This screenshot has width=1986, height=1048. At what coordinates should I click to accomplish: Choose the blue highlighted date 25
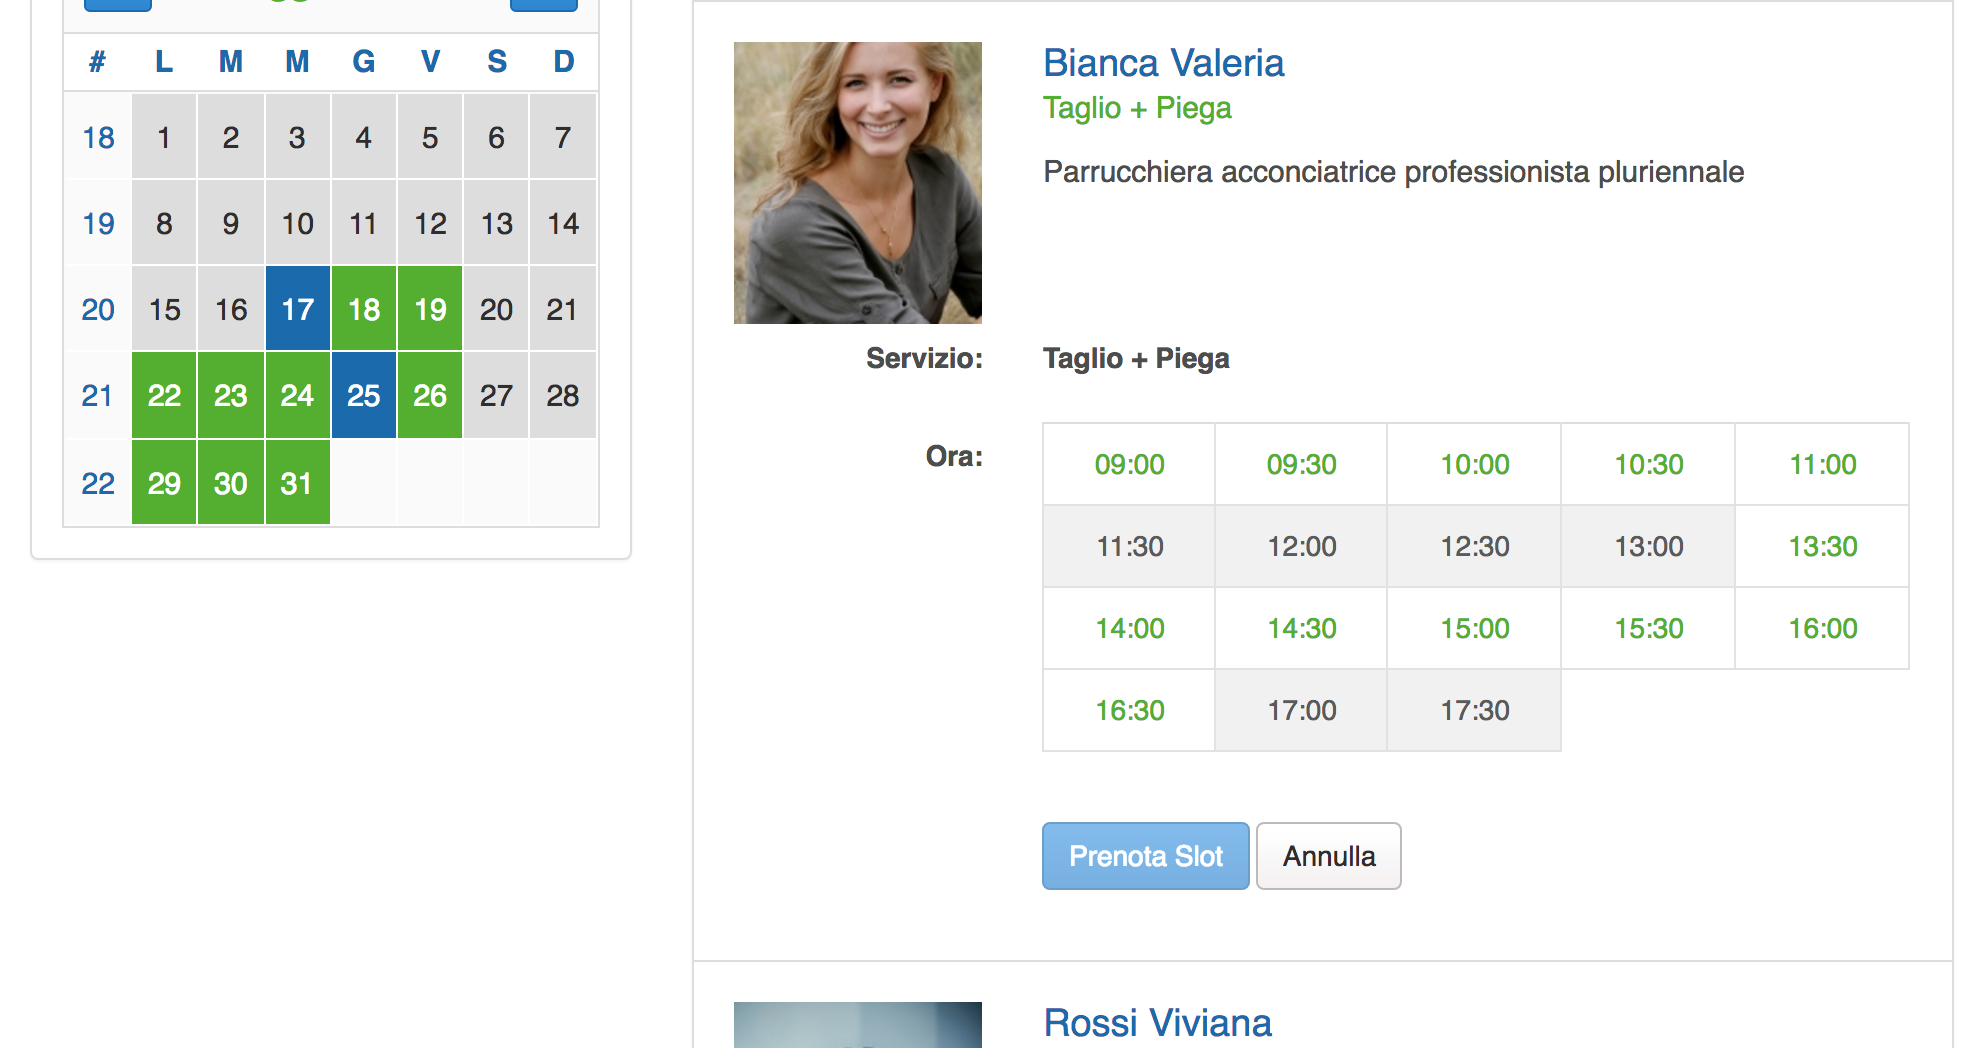(x=364, y=395)
